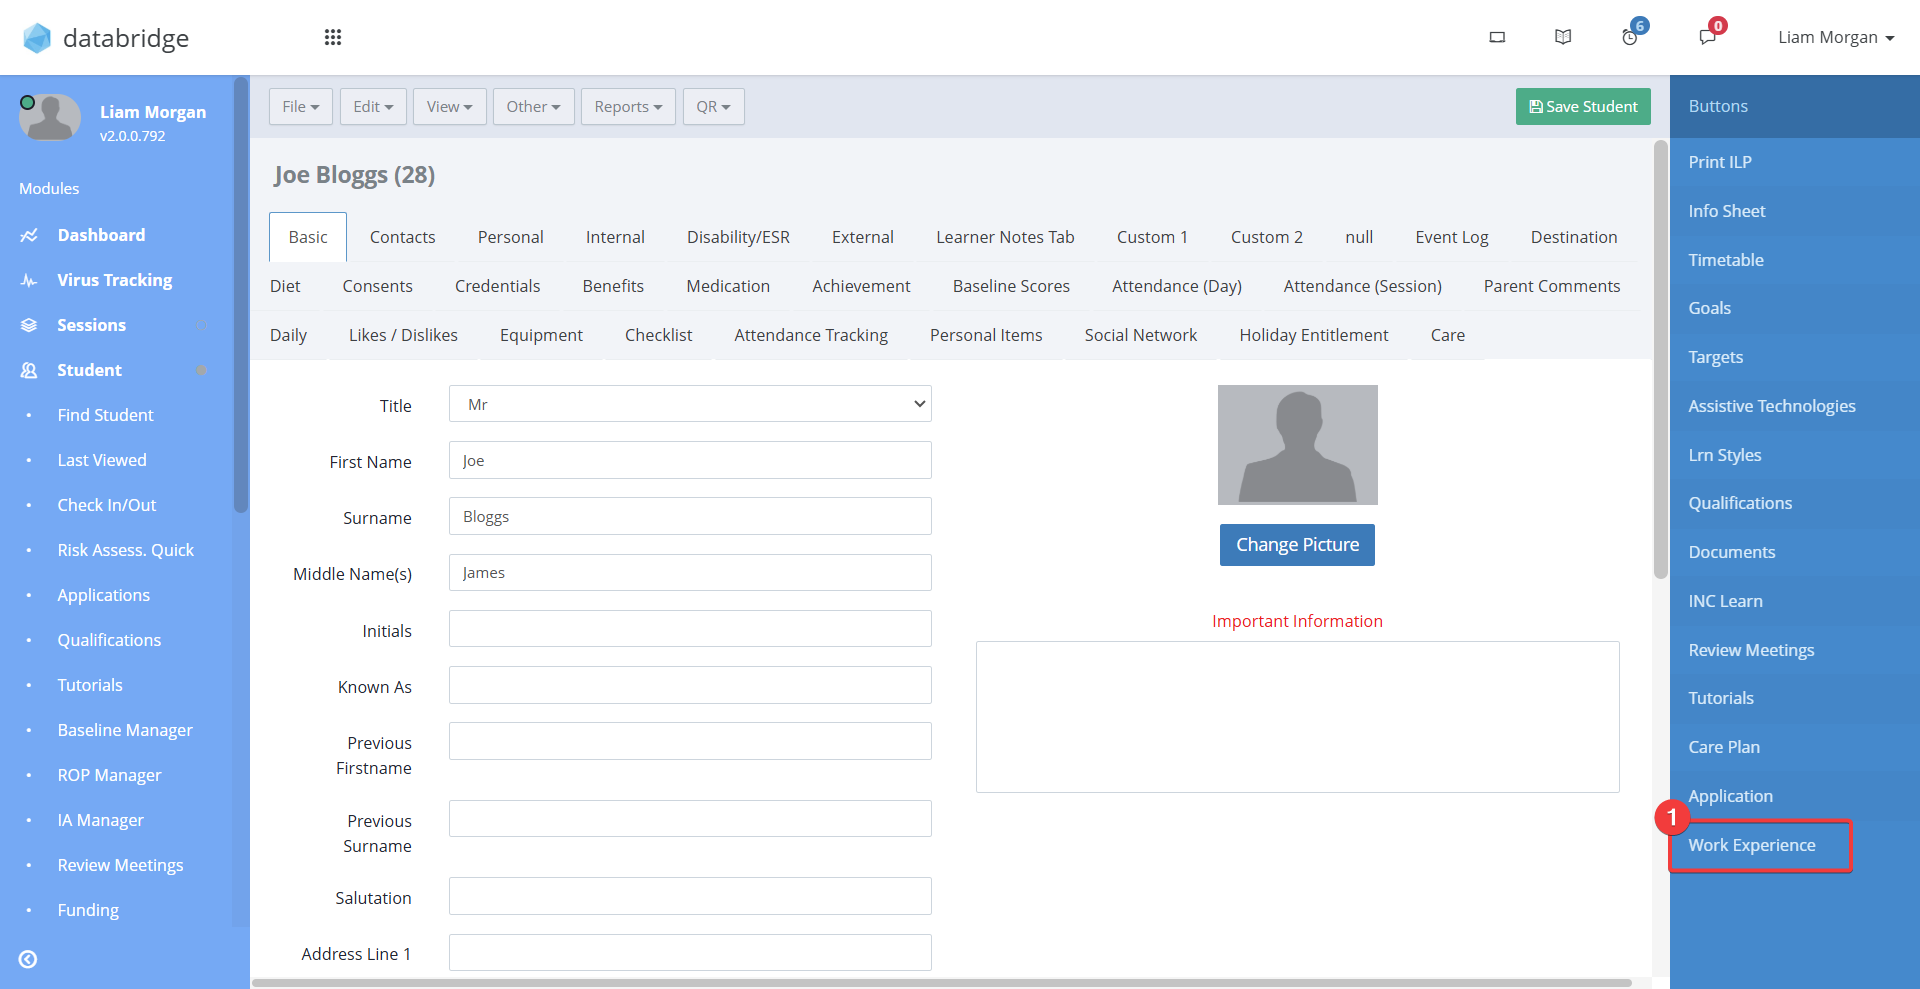The width and height of the screenshot is (1920, 989).
Task: Open the Social Network tab
Action: pyautogui.click(x=1140, y=335)
